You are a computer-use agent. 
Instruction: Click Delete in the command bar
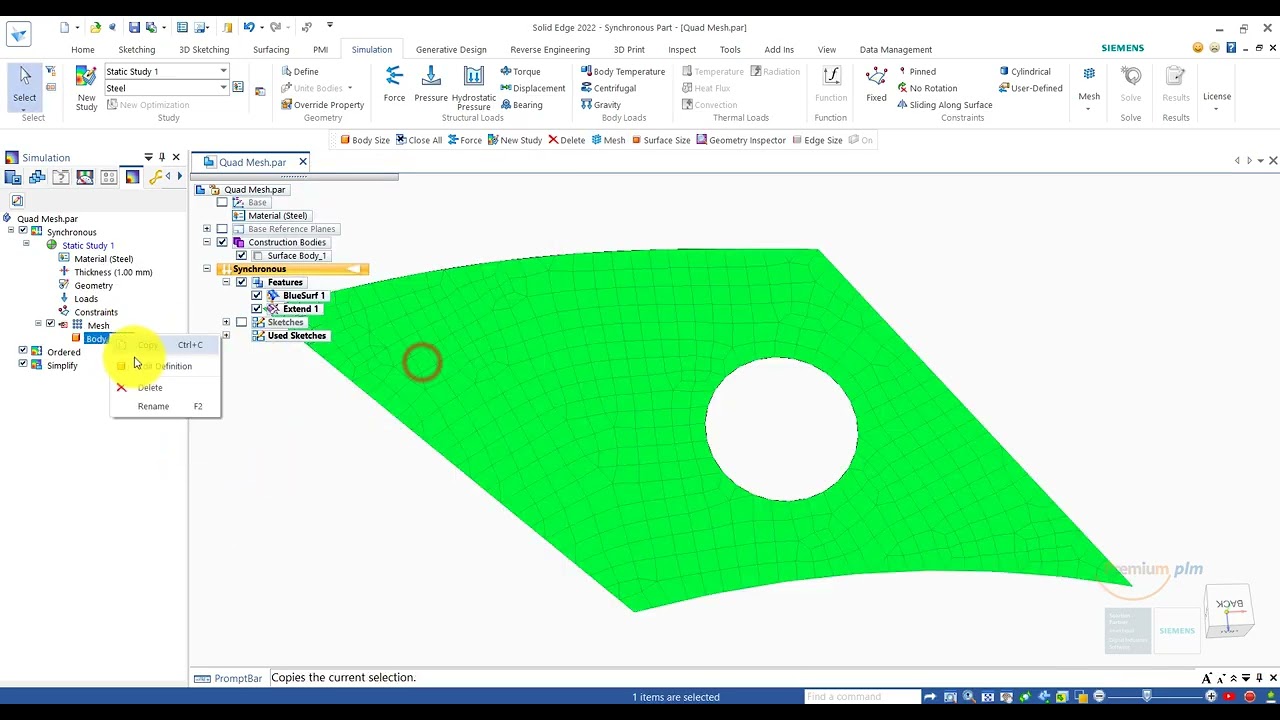click(x=566, y=140)
